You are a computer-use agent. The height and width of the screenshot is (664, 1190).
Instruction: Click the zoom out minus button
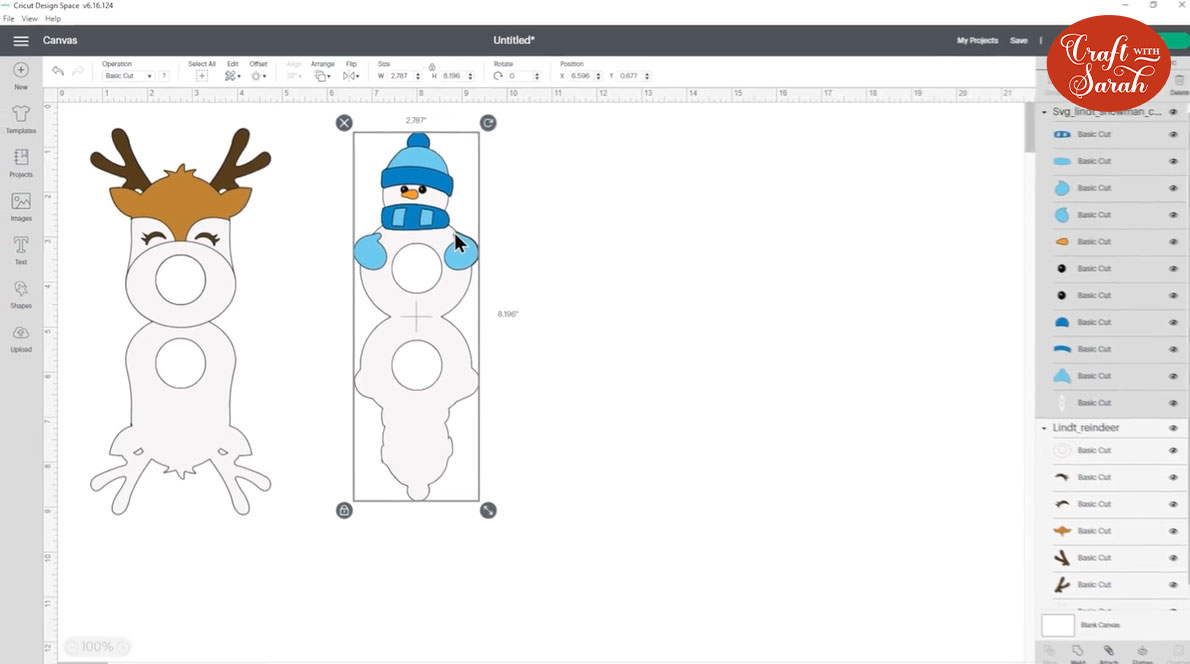[71, 647]
